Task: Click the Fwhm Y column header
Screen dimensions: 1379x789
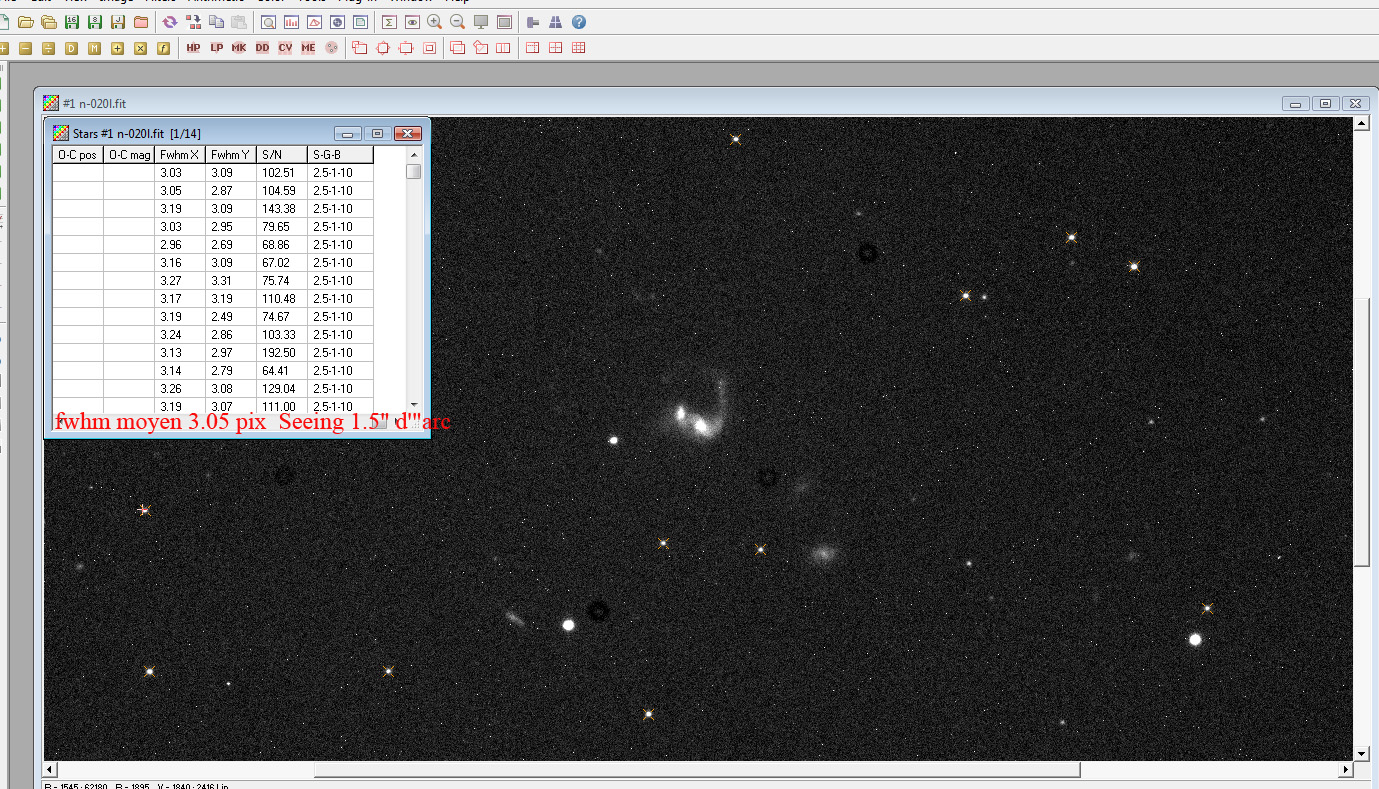Action: click(232, 155)
